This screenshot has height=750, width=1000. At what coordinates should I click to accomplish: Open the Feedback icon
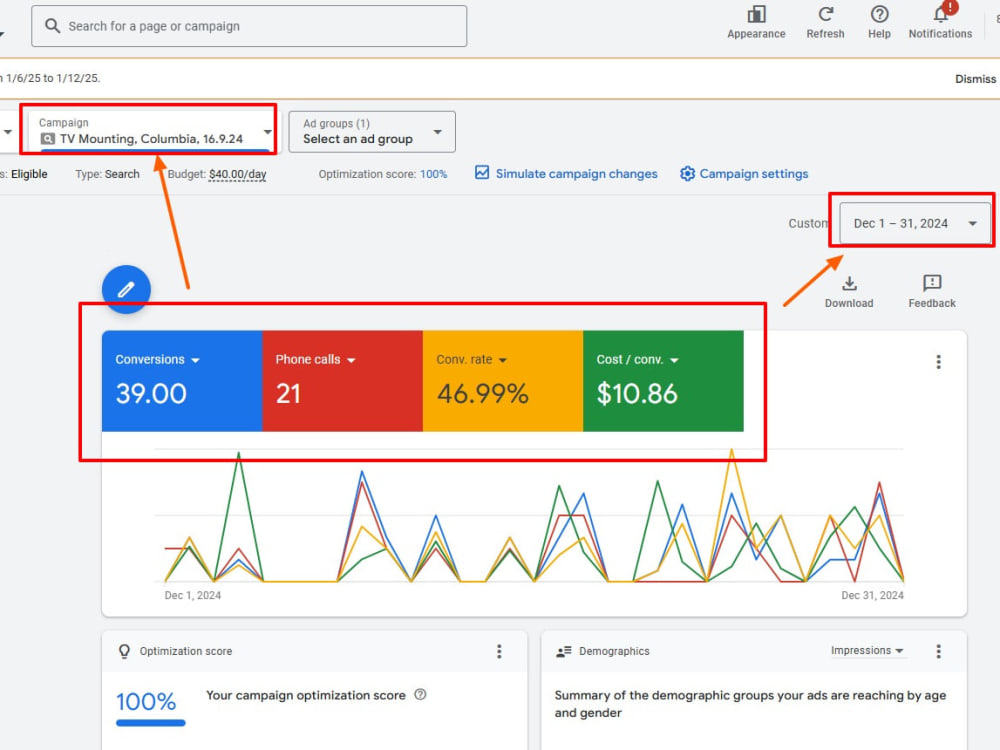tap(932, 291)
